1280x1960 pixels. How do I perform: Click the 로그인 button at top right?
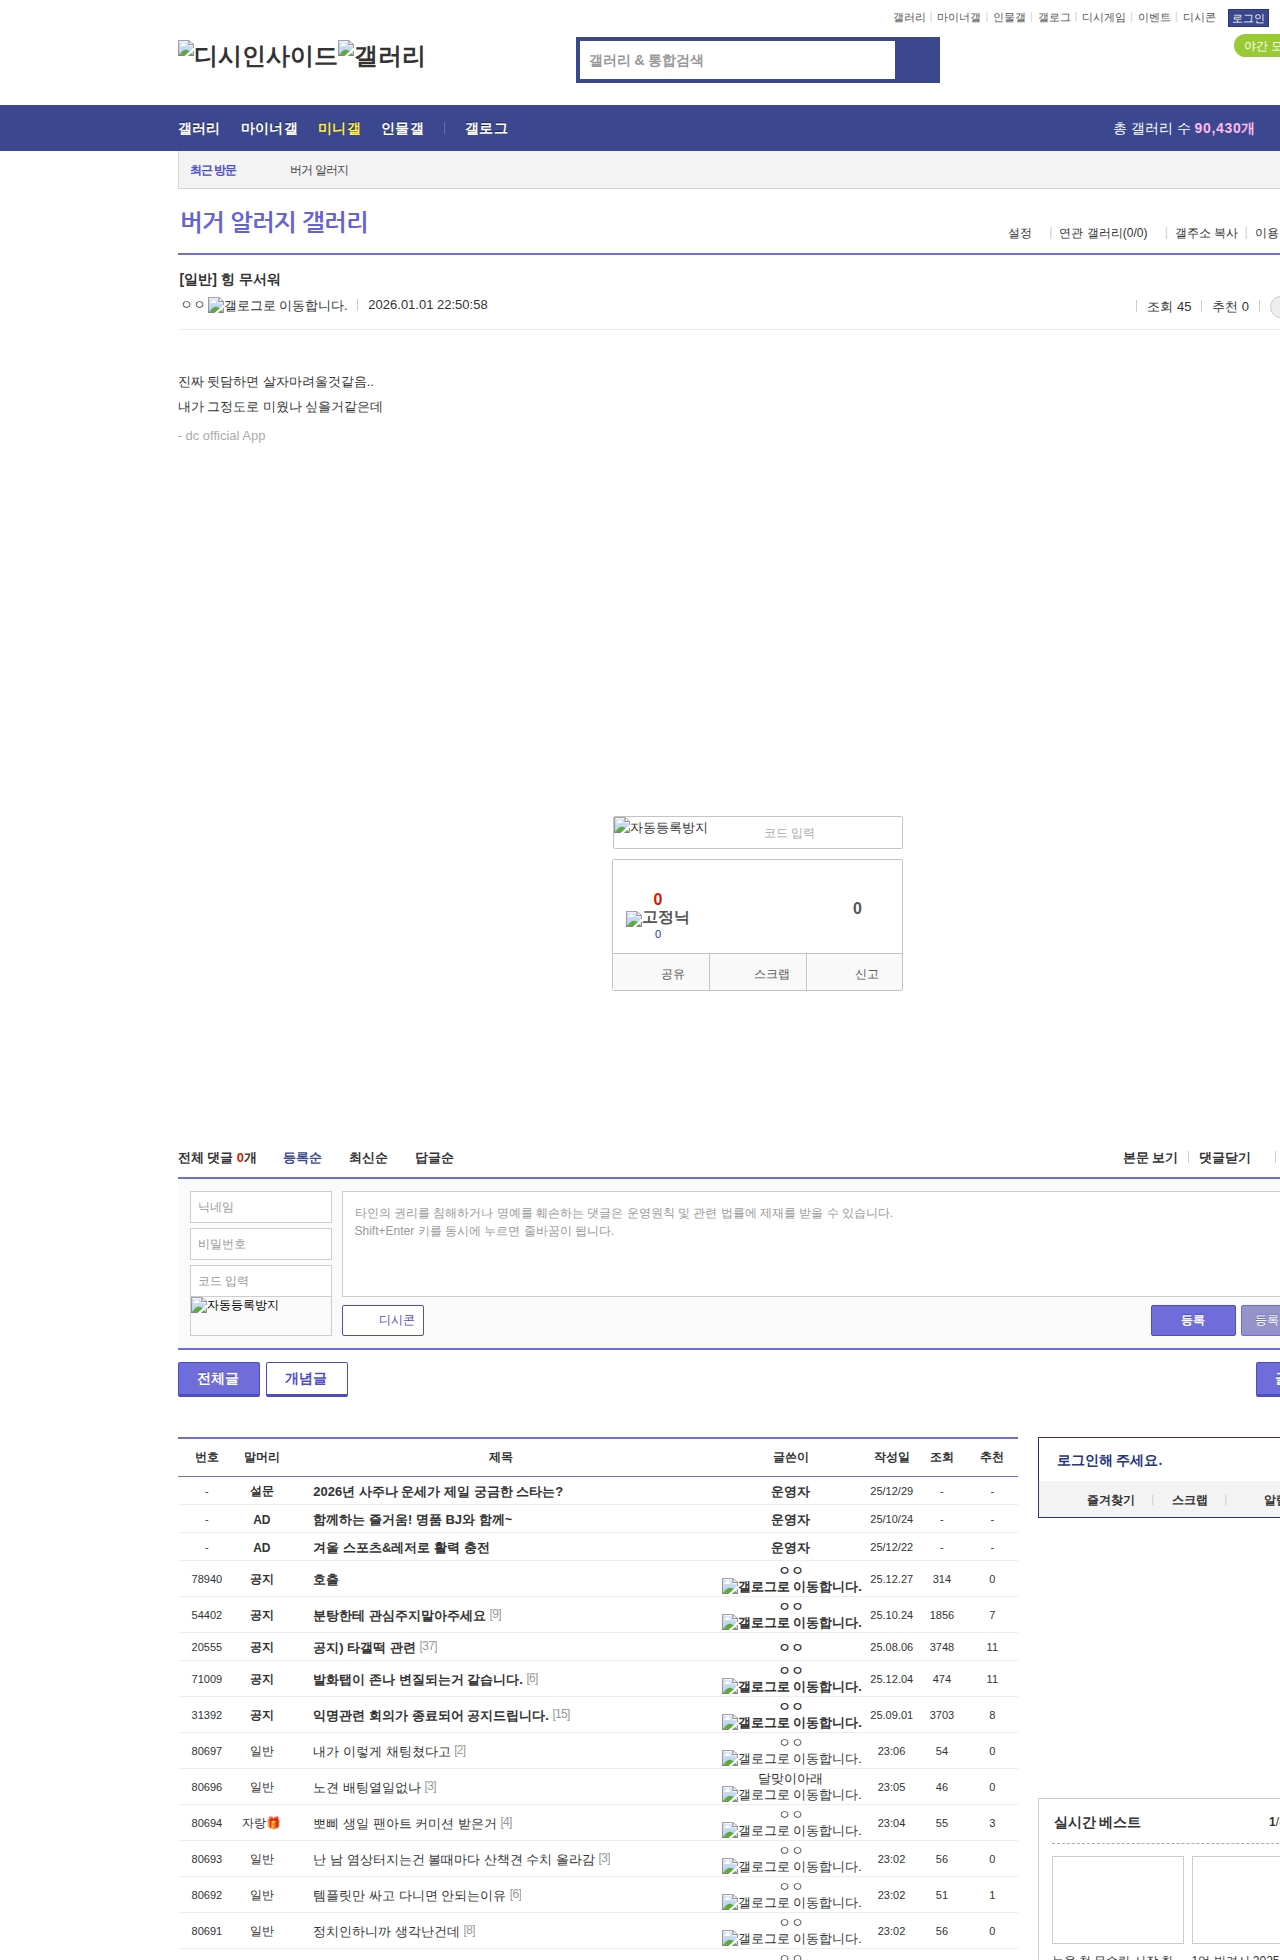[x=1247, y=18]
